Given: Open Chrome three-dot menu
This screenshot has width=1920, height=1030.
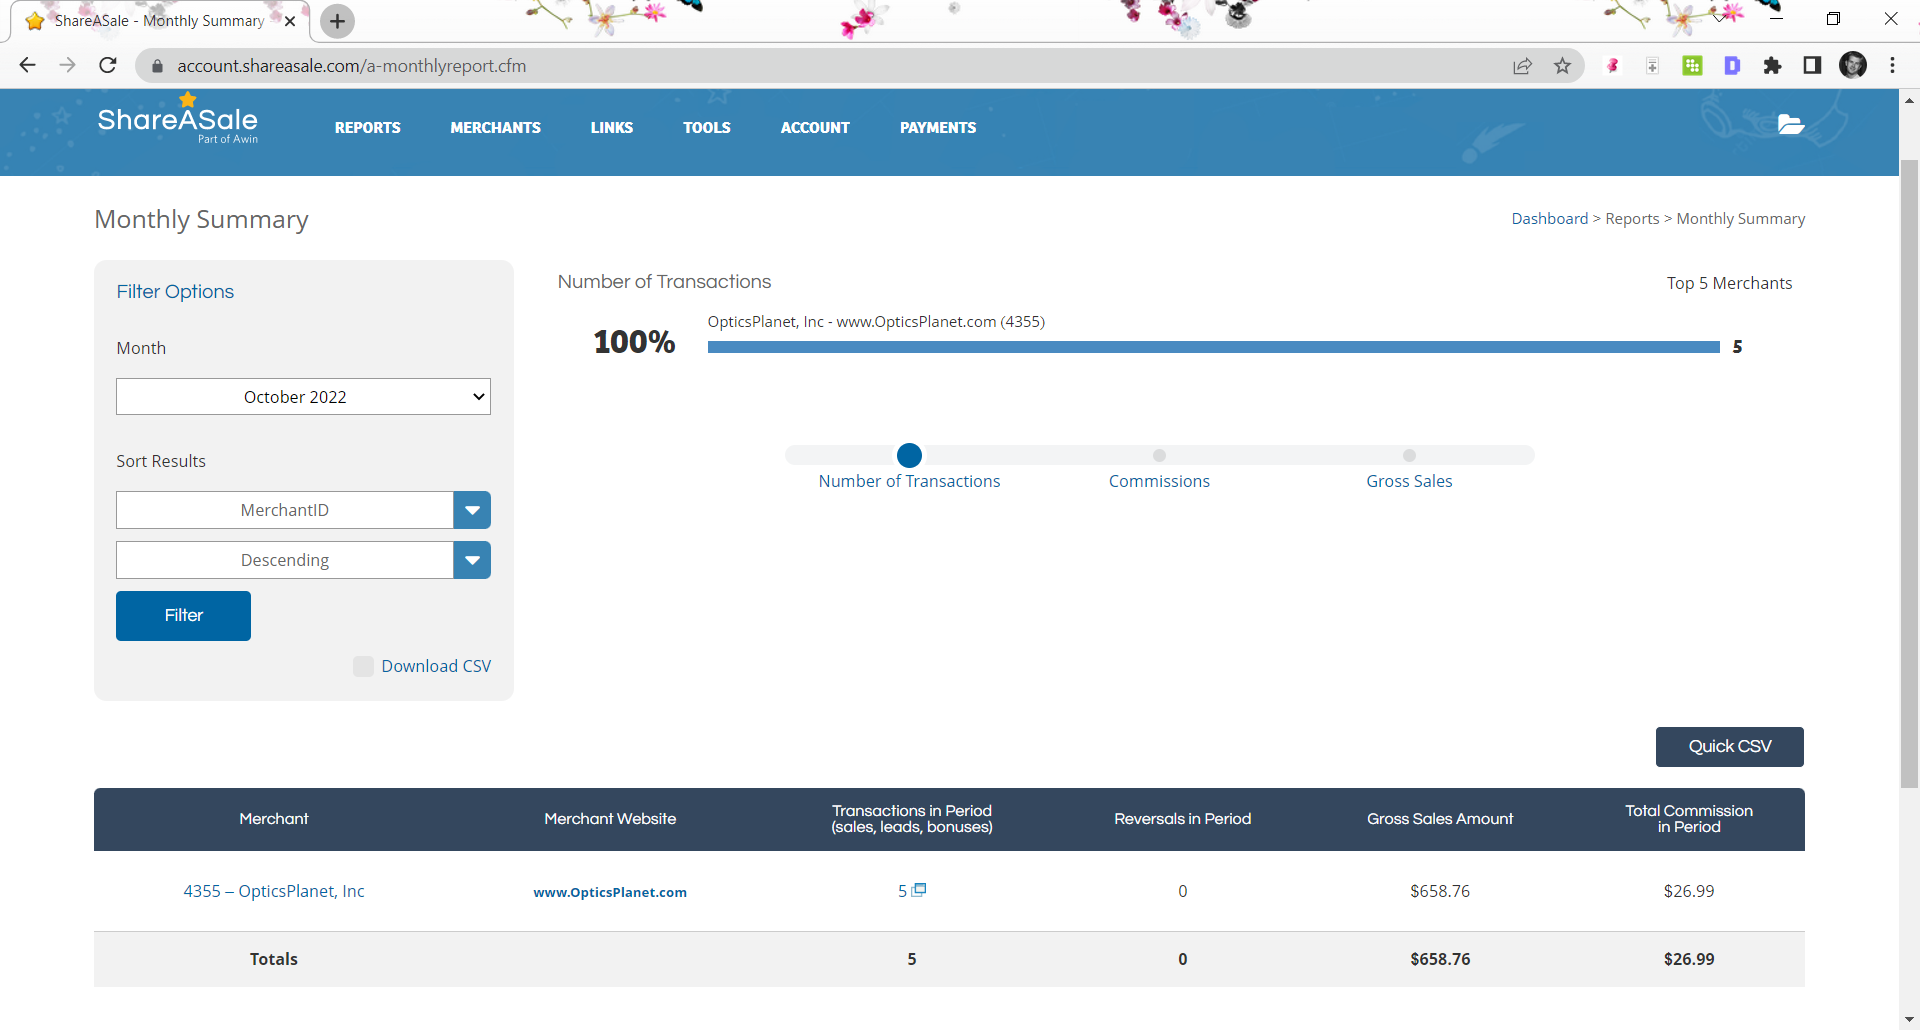Looking at the screenshot, I should coord(1892,66).
